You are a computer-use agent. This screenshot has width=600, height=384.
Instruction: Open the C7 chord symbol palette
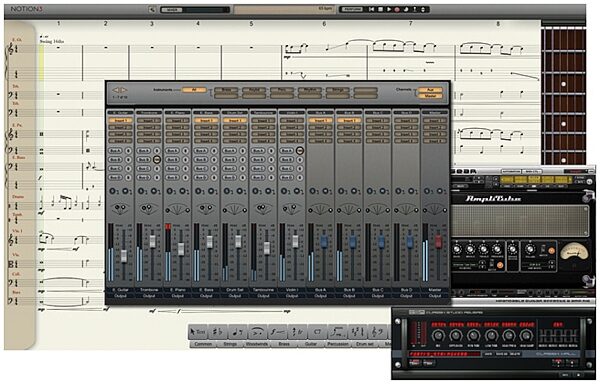coord(317,332)
